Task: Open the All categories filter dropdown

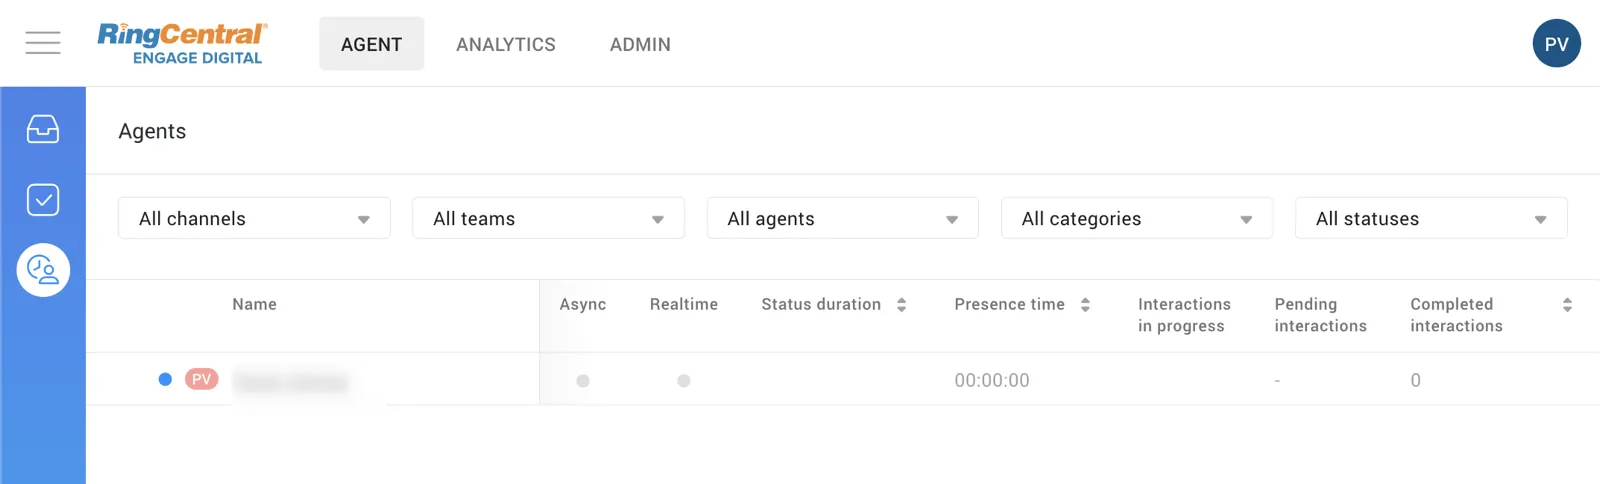Action: [1136, 218]
